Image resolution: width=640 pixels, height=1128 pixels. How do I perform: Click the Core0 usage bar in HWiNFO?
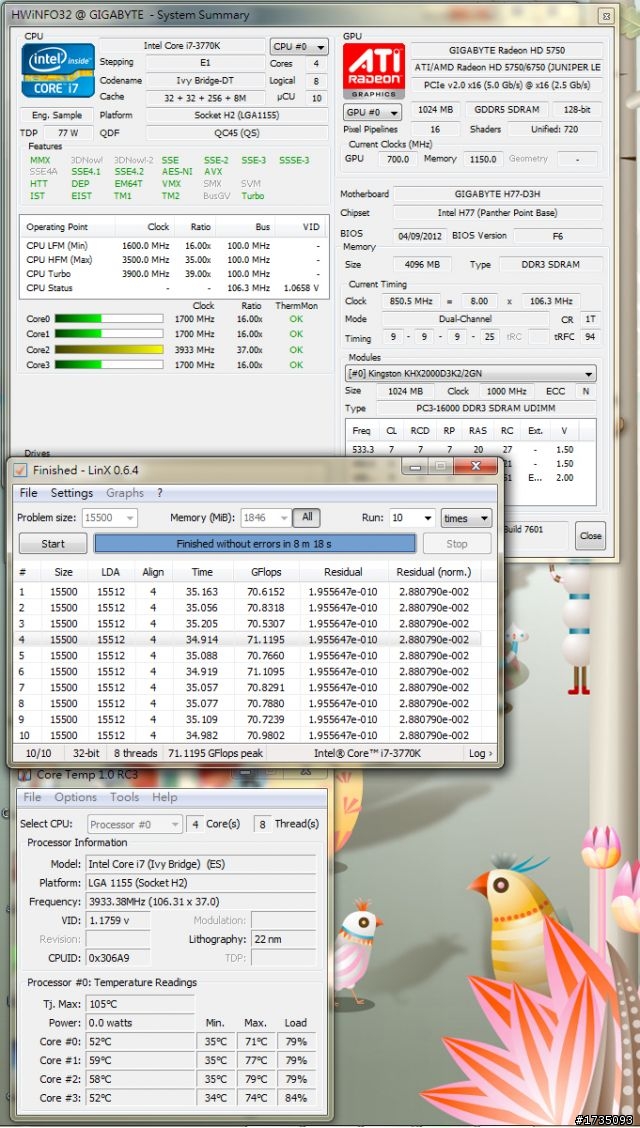coord(109,319)
